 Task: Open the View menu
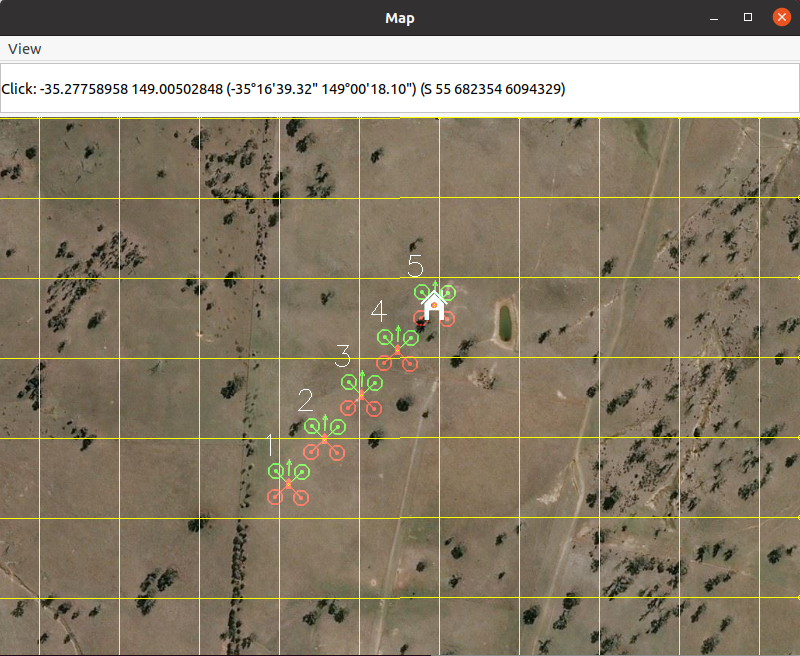25,49
